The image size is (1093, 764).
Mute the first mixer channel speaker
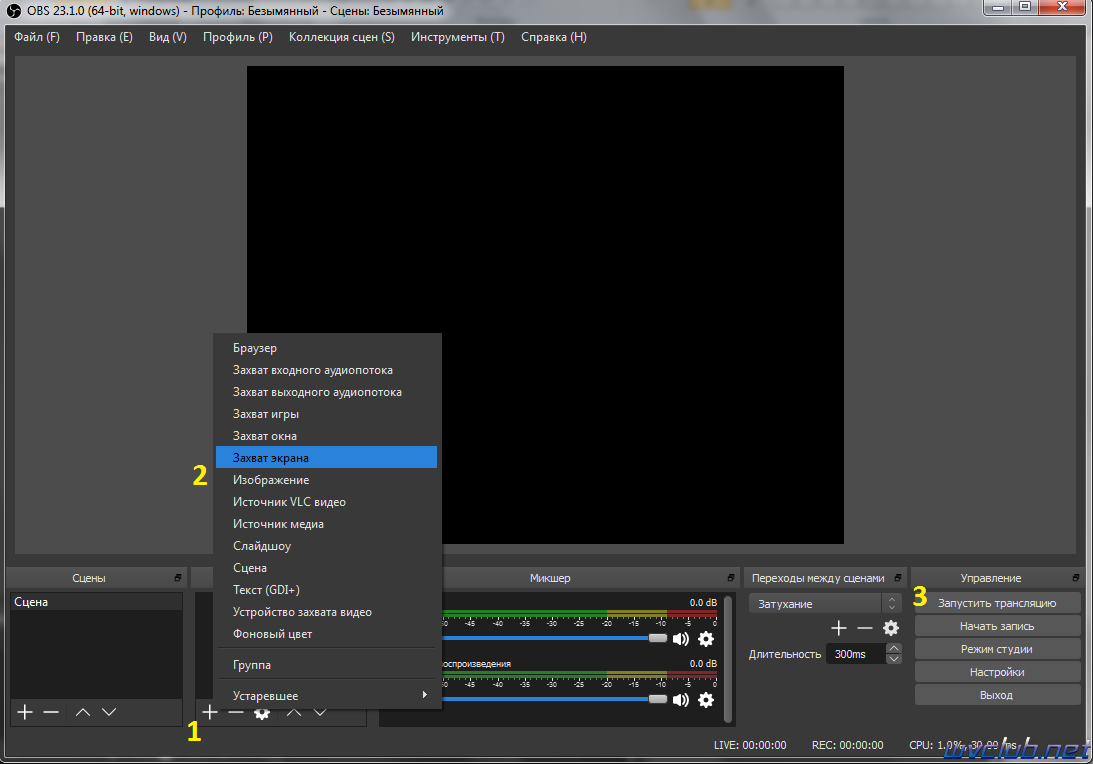pyautogui.click(x=680, y=639)
